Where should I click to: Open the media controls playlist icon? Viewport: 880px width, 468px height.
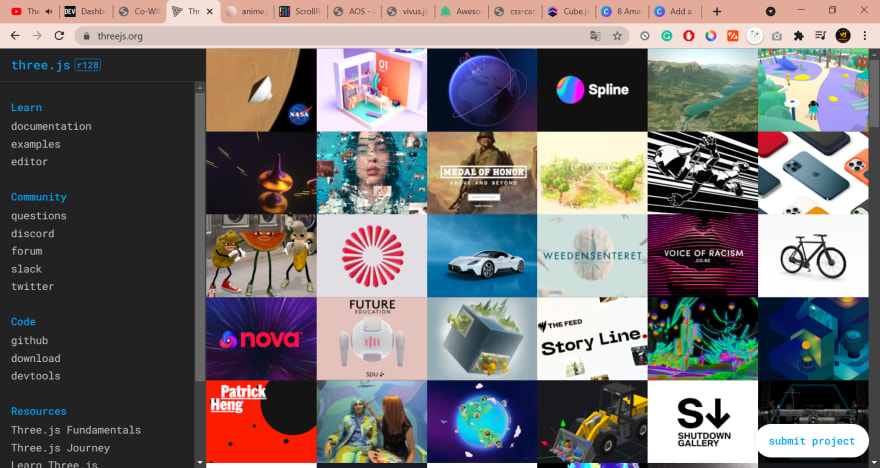(821, 36)
